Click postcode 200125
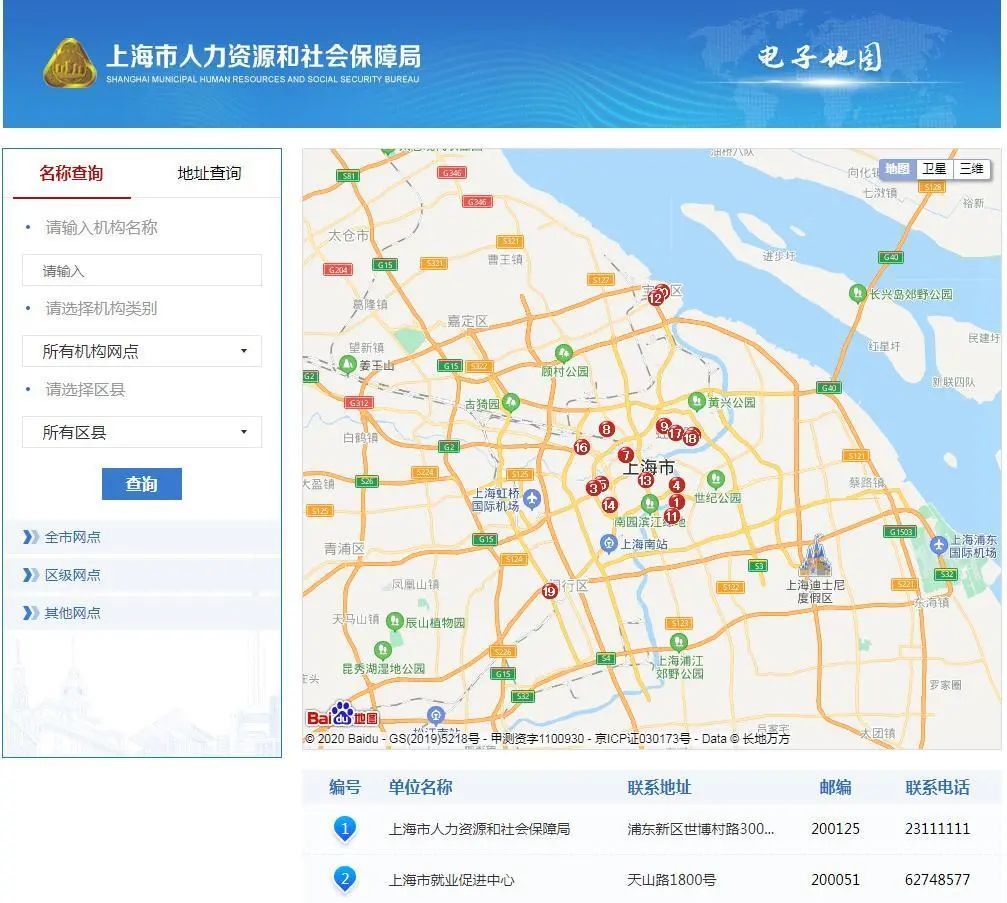Viewport: 1007px width, 903px height. pos(836,829)
